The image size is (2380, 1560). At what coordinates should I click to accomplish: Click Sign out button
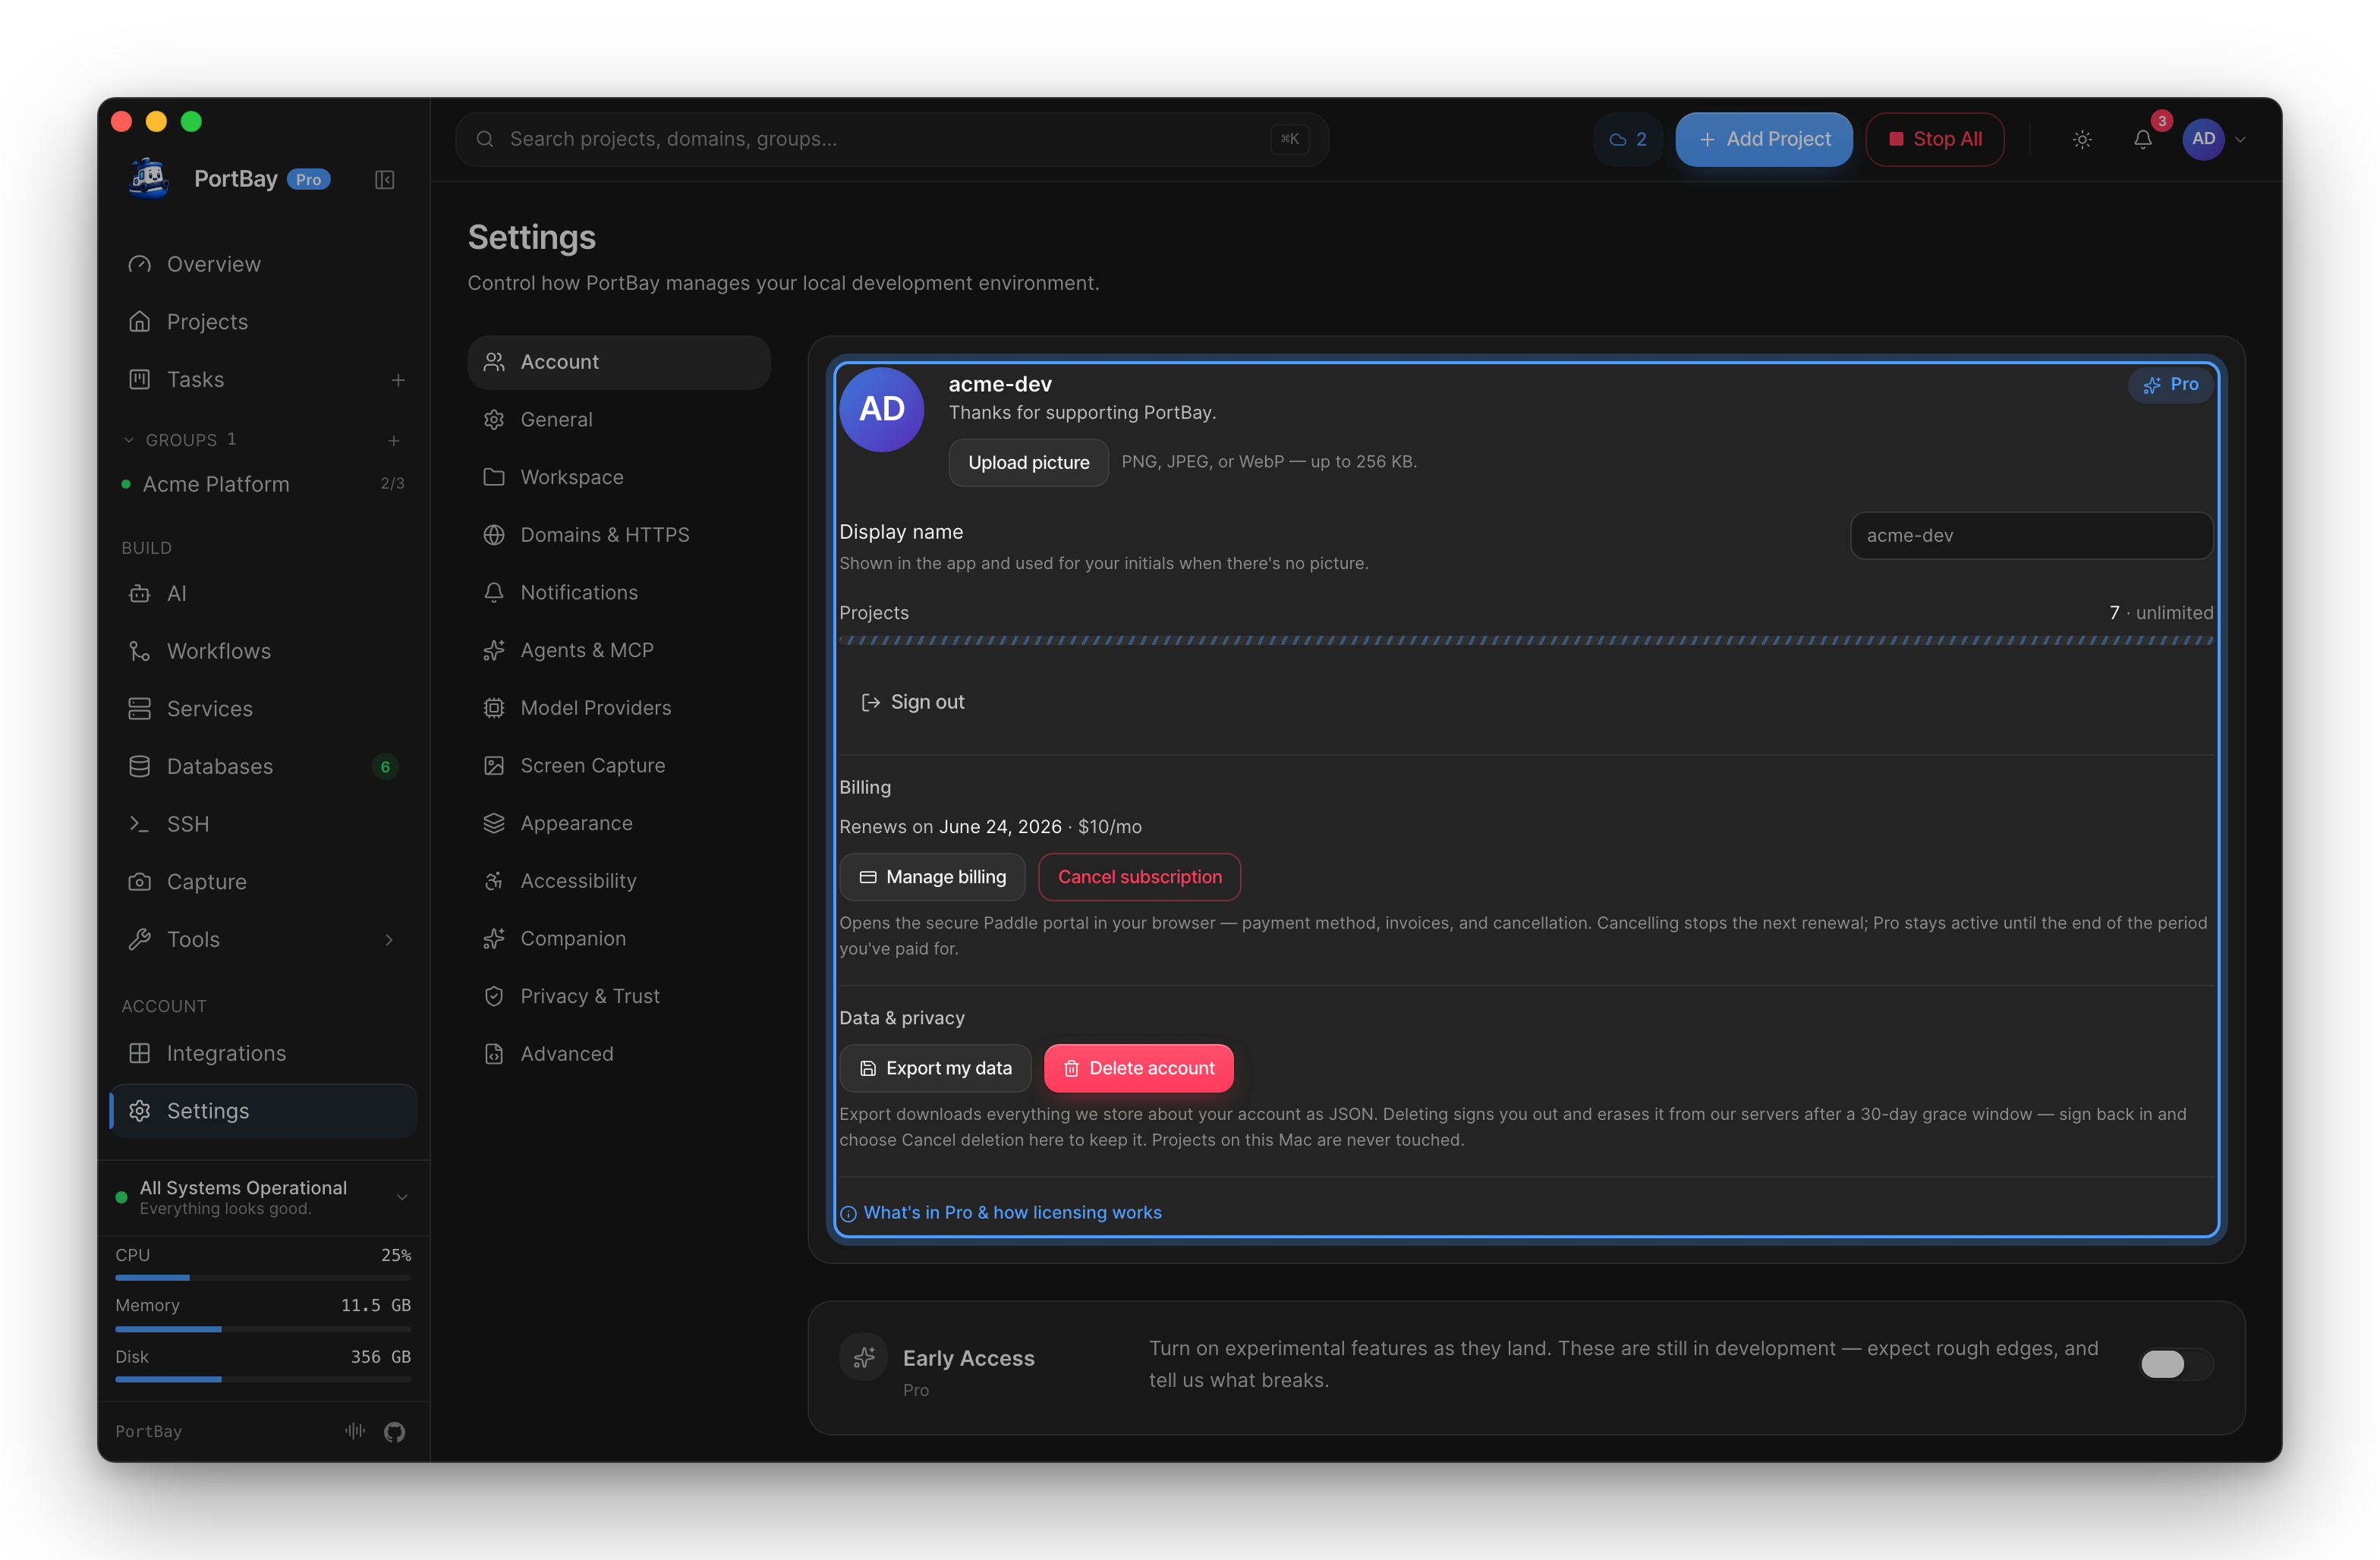click(x=912, y=702)
